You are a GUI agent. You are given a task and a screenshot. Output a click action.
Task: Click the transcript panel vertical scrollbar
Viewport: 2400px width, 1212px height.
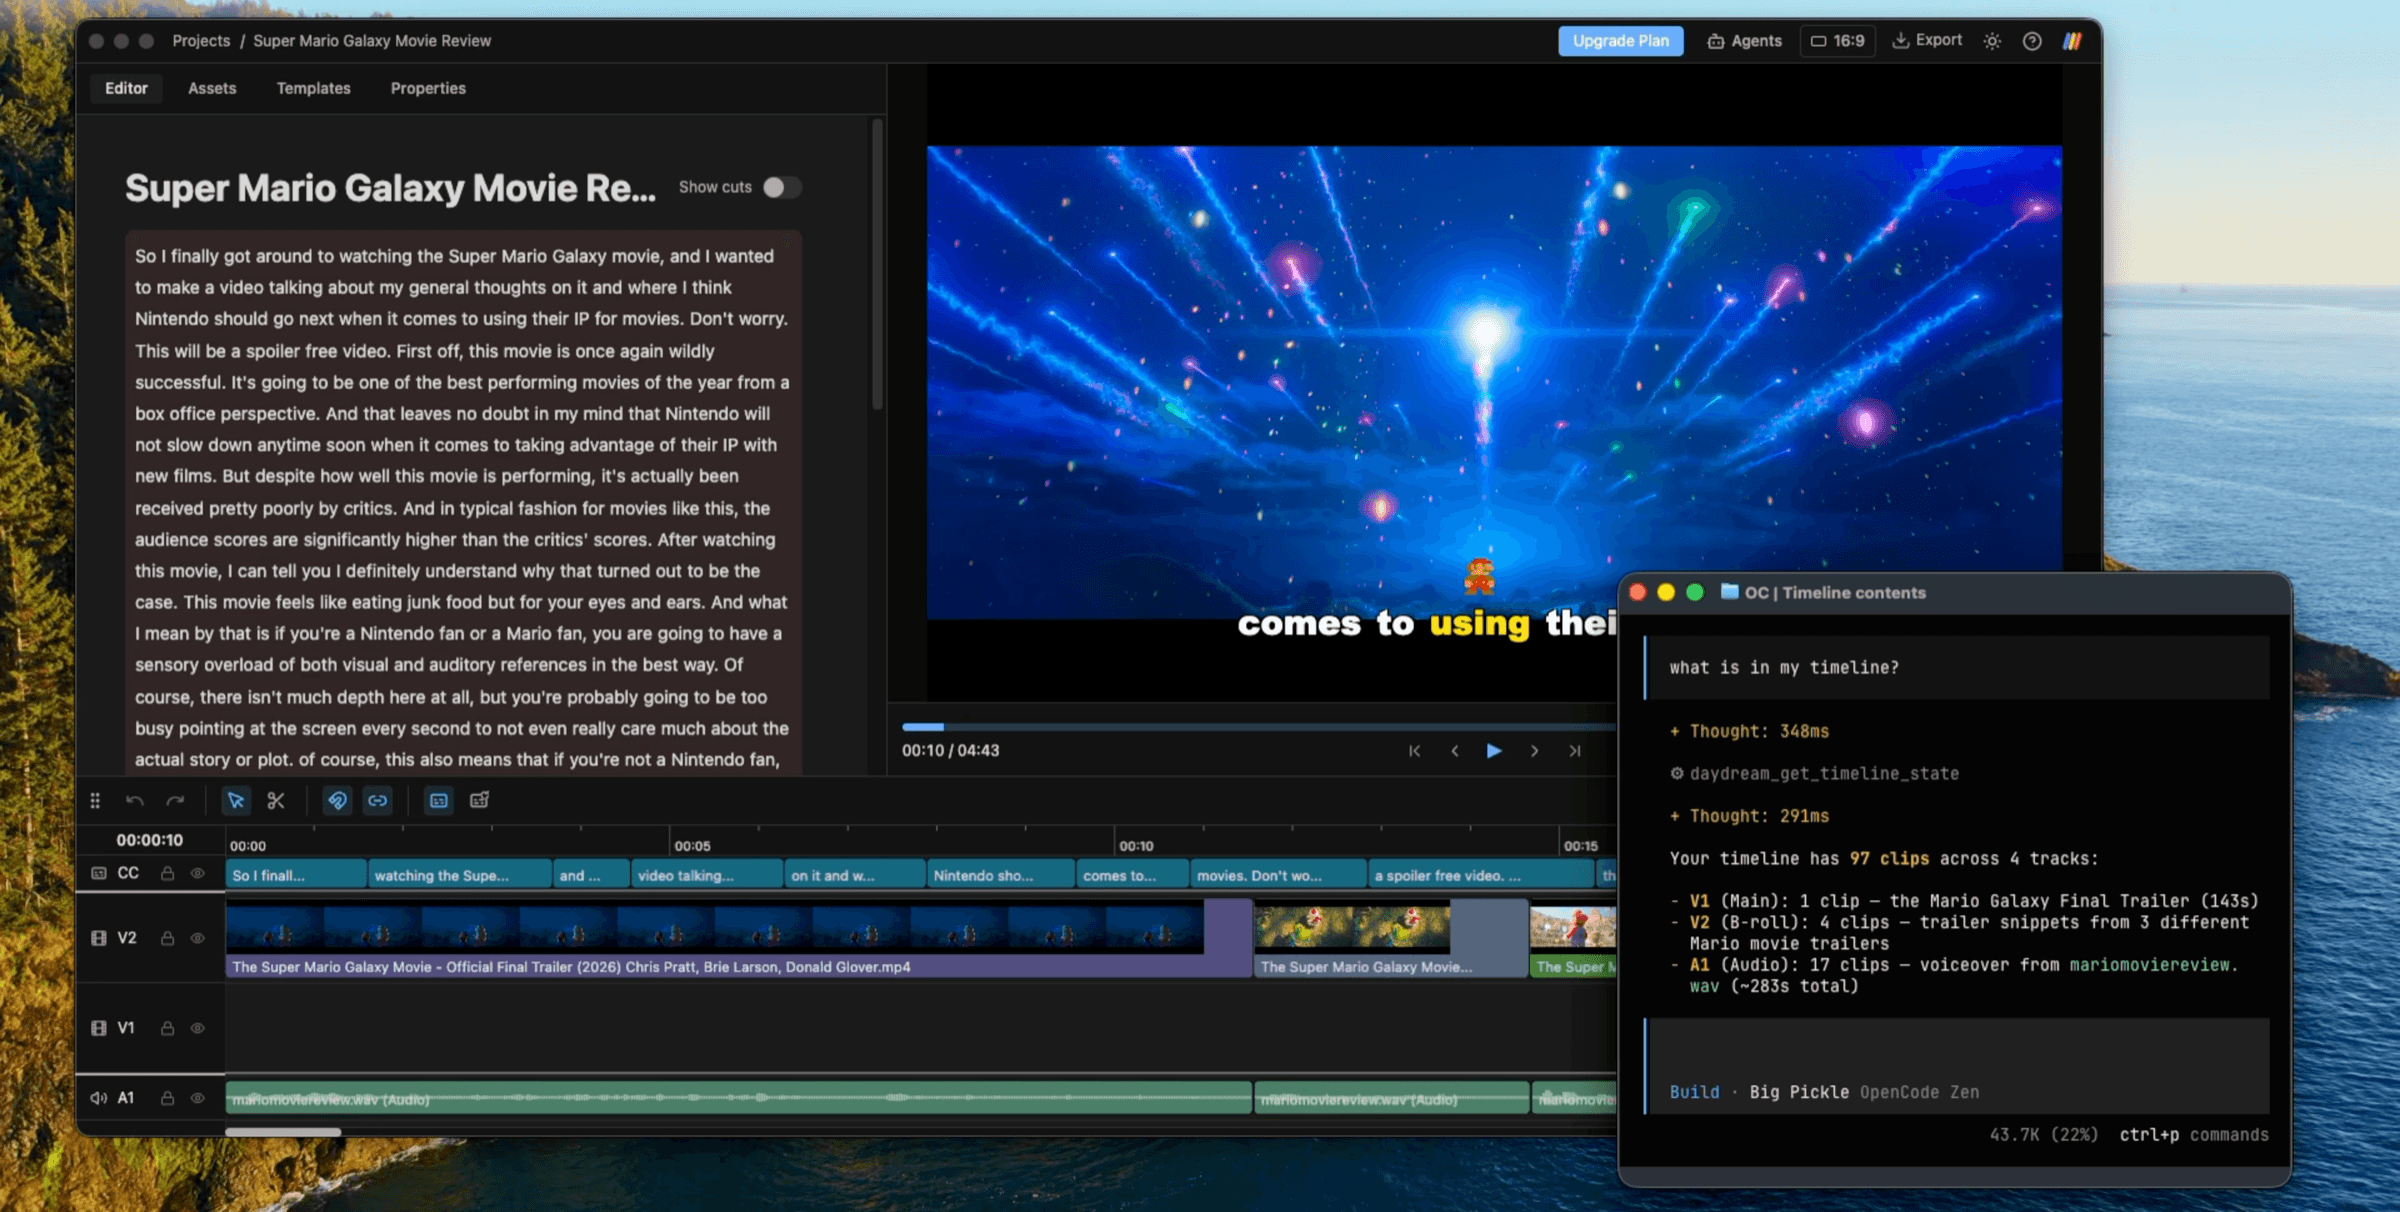click(x=878, y=265)
